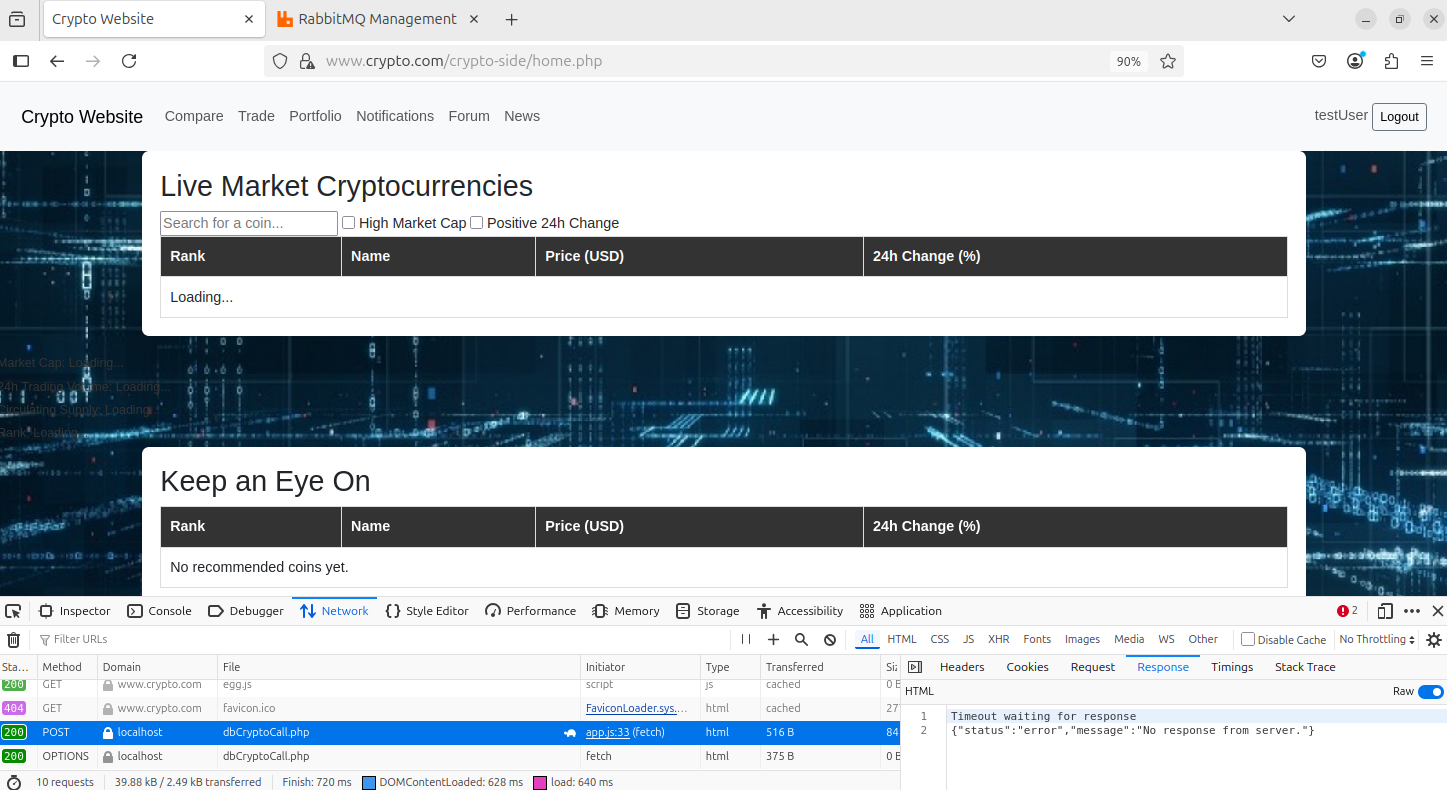The width and height of the screenshot is (1447, 790).
Task: Toggle responsive design mode icon
Action: (1385, 611)
